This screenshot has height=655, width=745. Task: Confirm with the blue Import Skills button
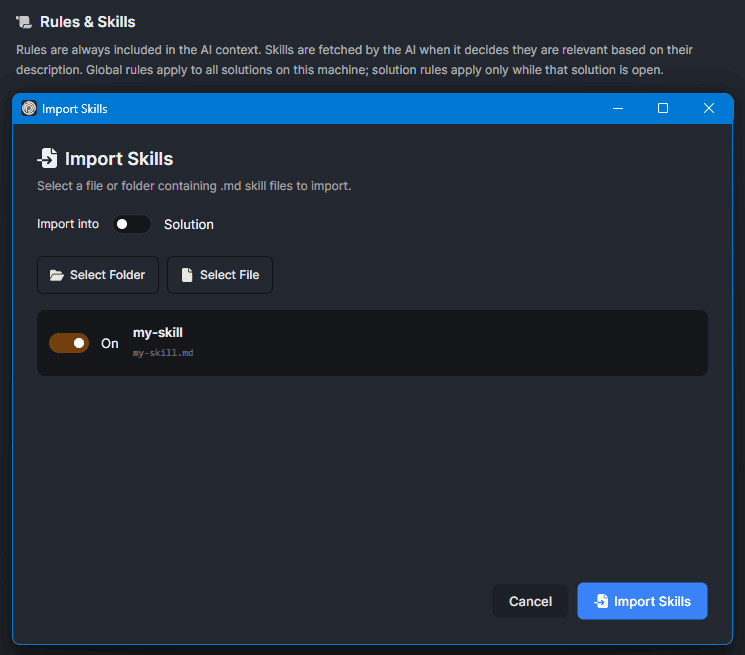(642, 601)
